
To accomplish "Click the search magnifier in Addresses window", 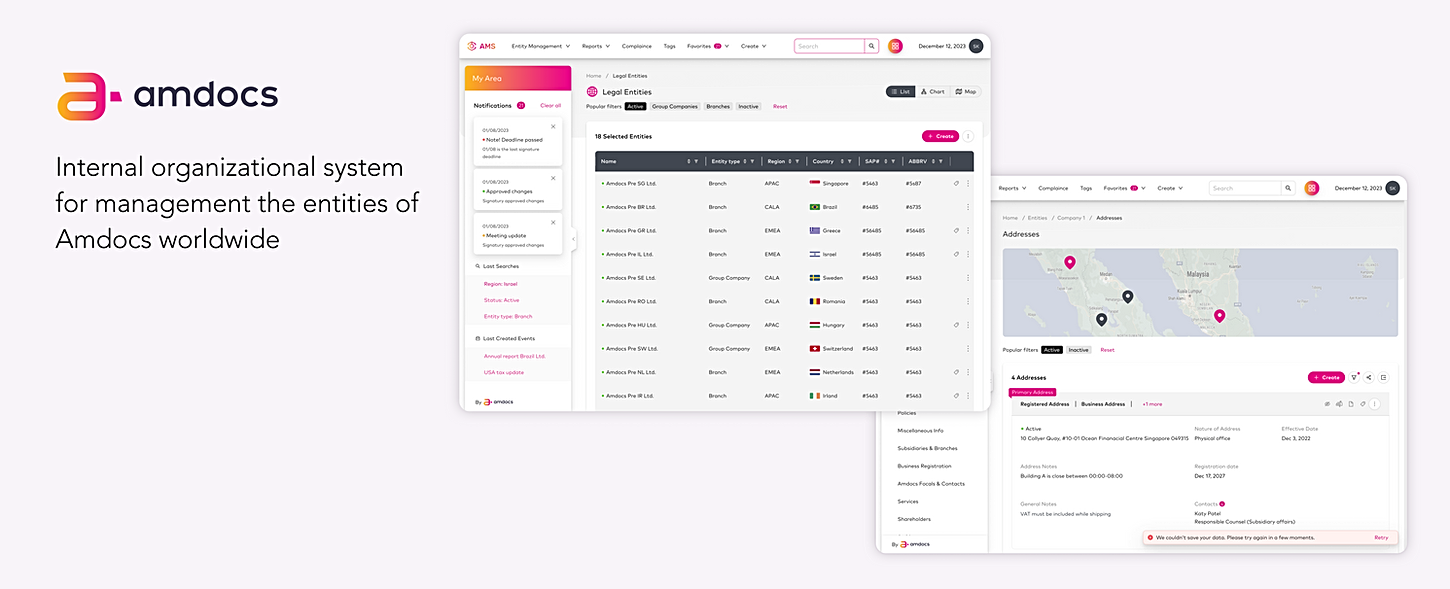I will (x=1288, y=188).
